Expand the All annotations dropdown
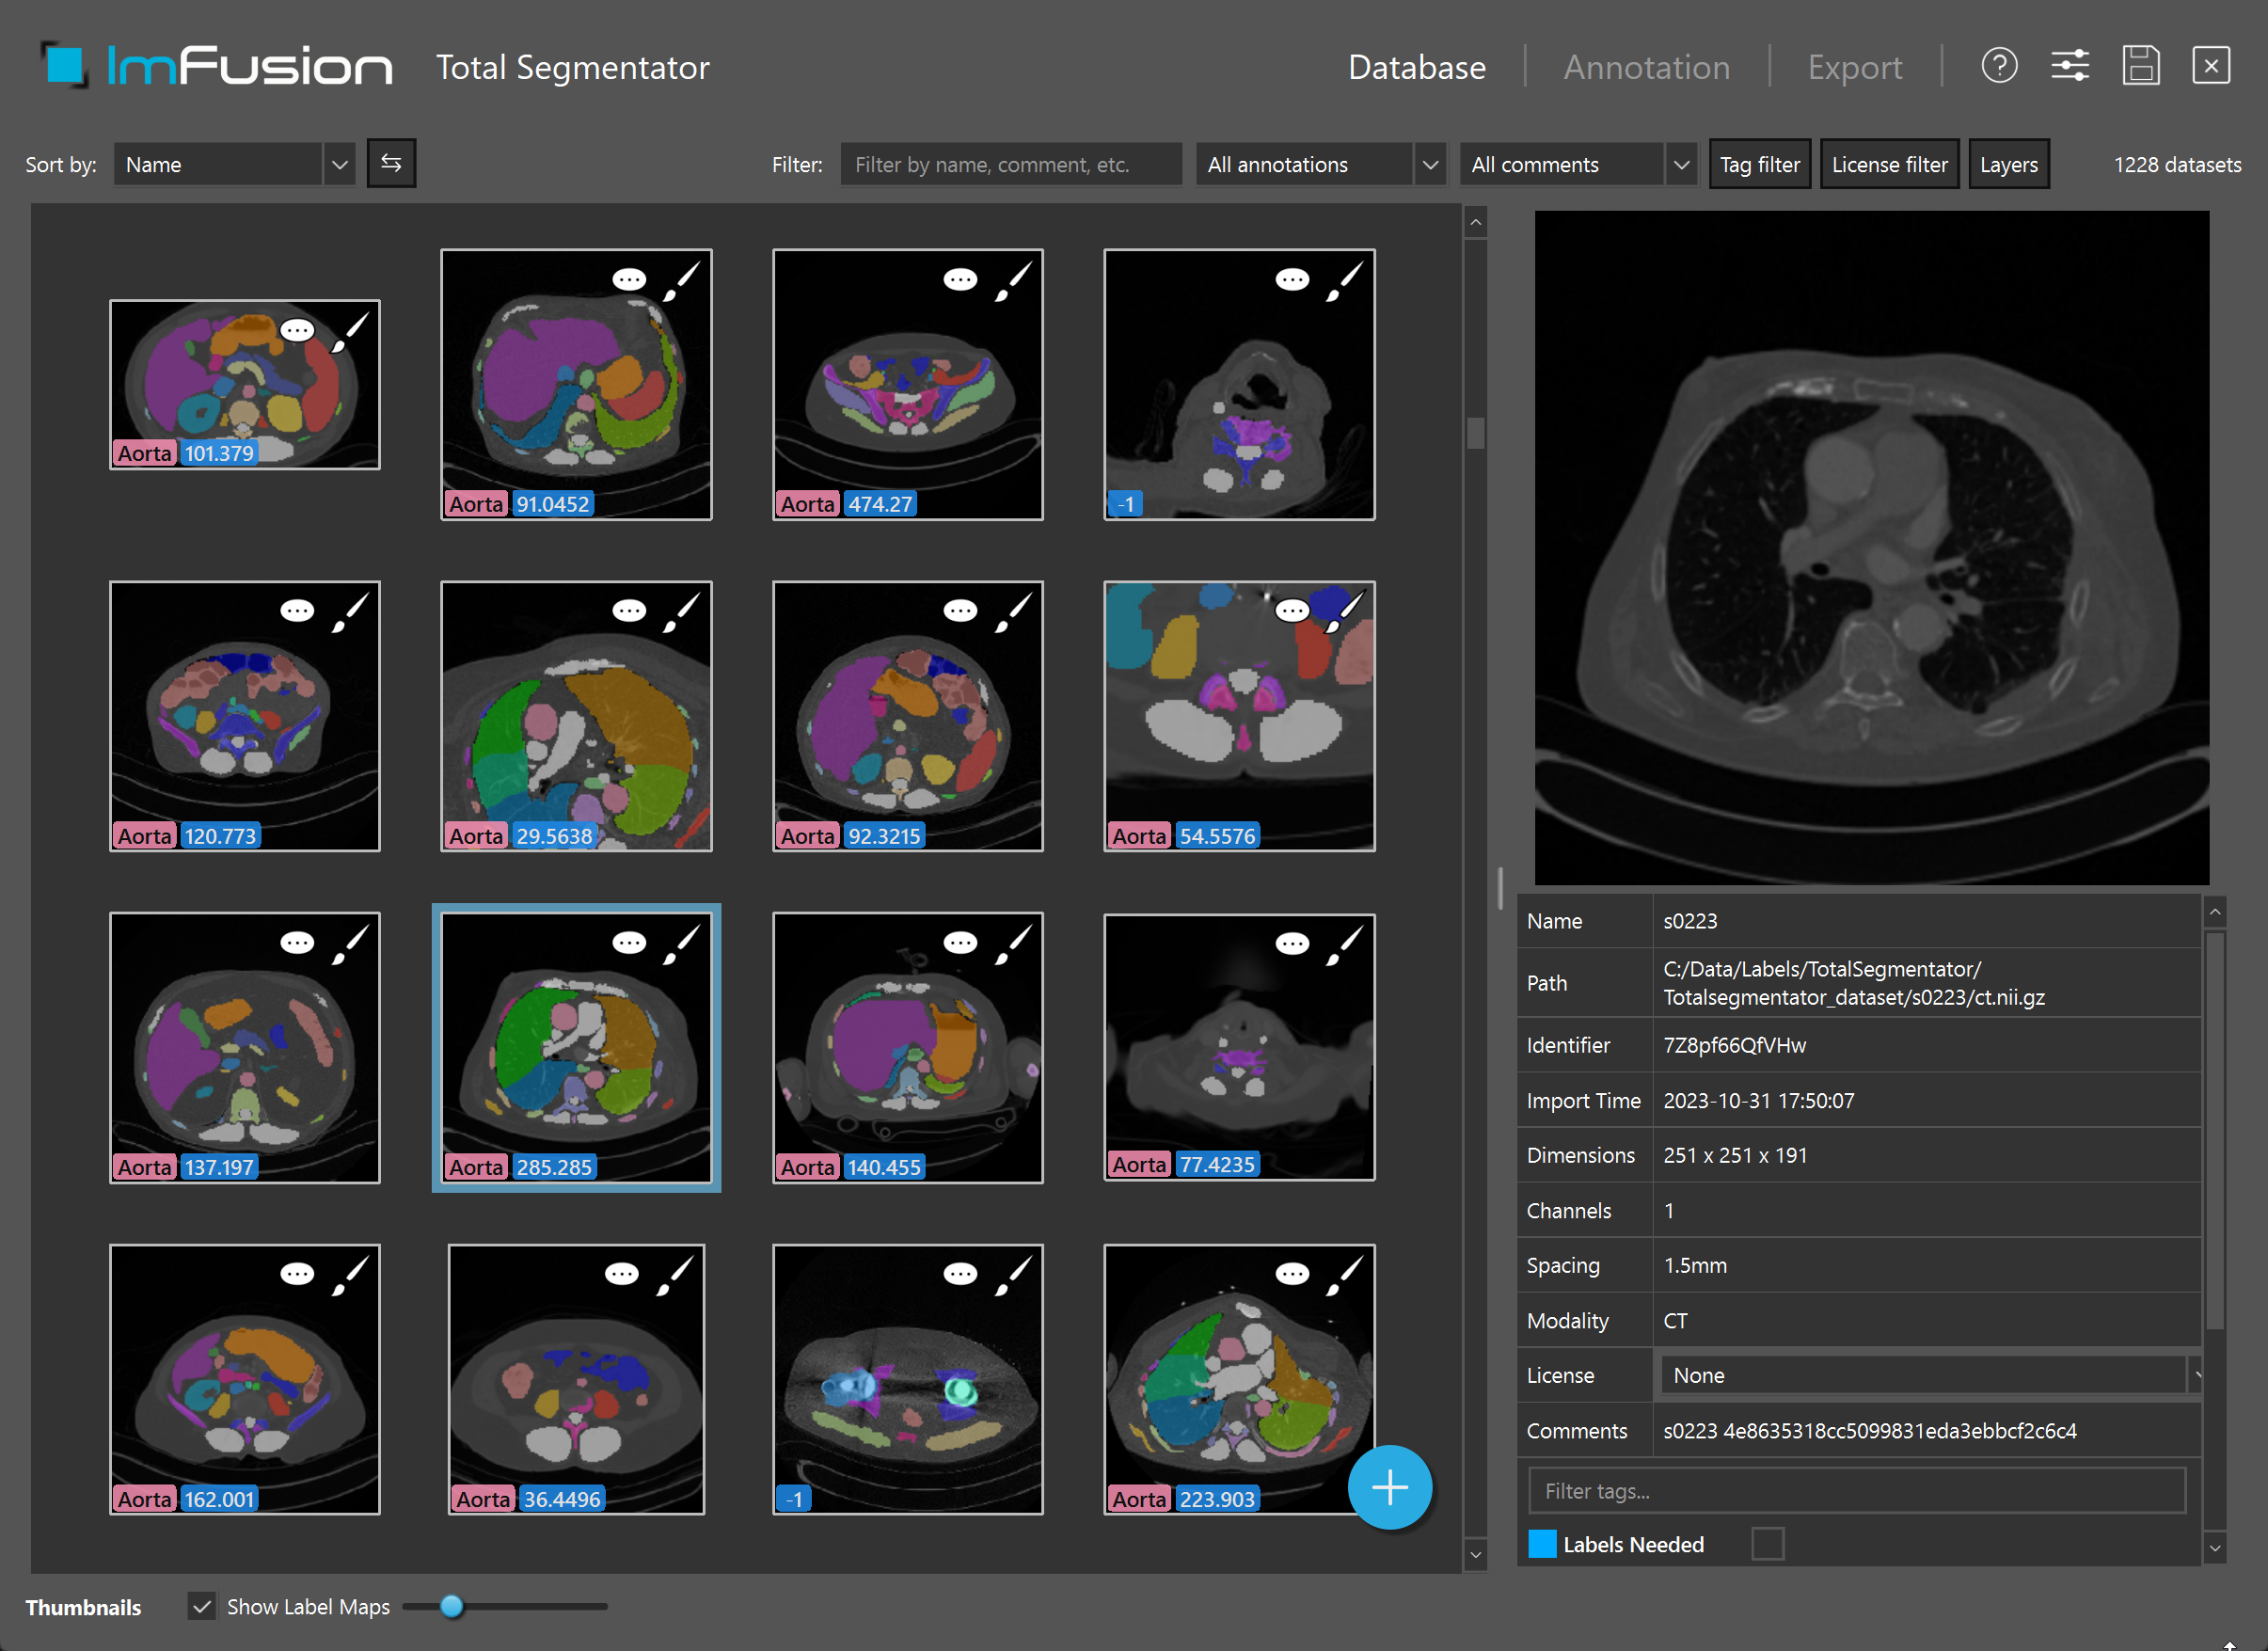 click(1321, 164)
